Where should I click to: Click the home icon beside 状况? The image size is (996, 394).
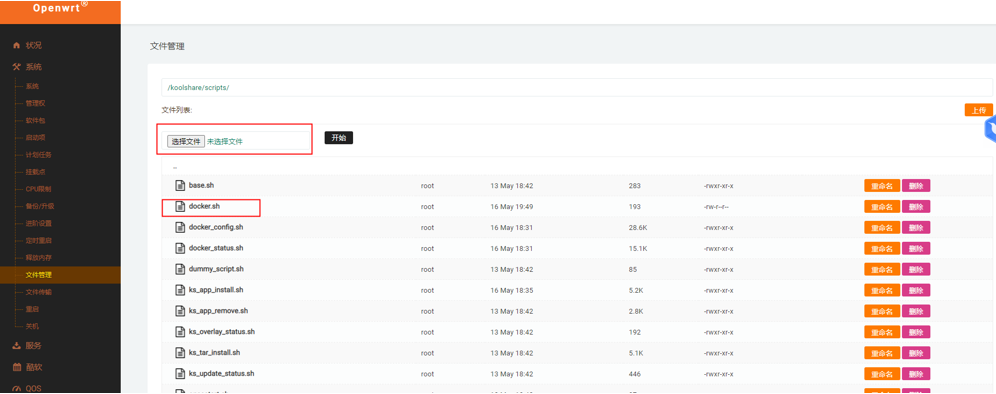[17, 46]
